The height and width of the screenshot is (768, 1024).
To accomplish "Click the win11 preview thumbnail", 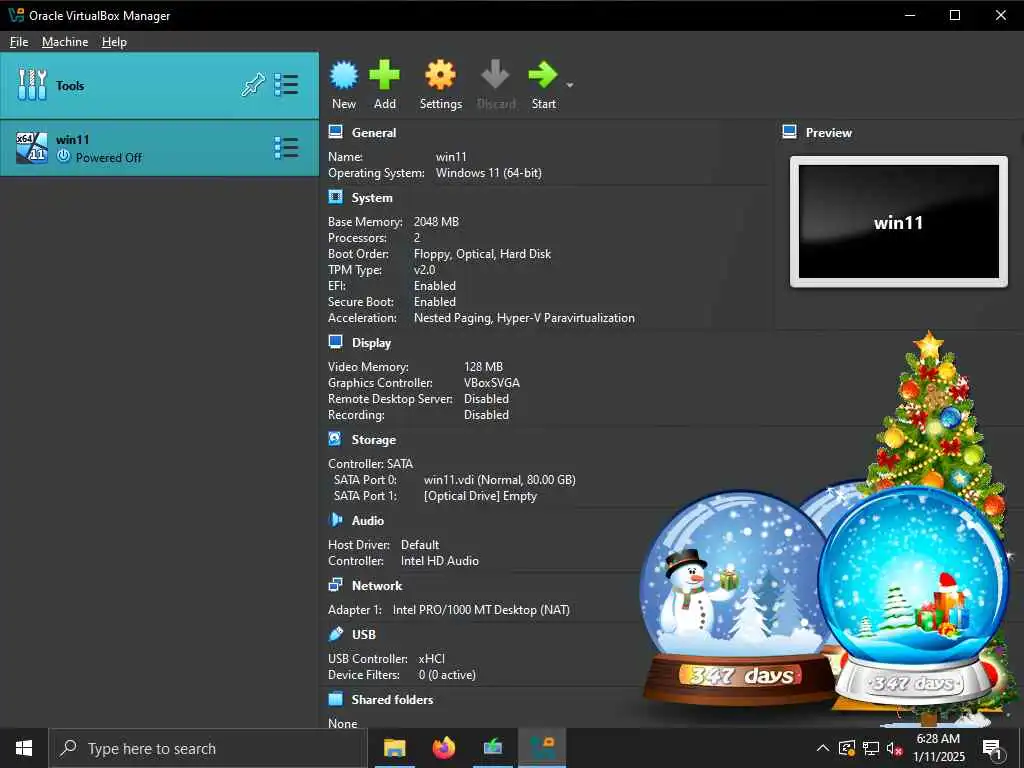I will 899,221.
